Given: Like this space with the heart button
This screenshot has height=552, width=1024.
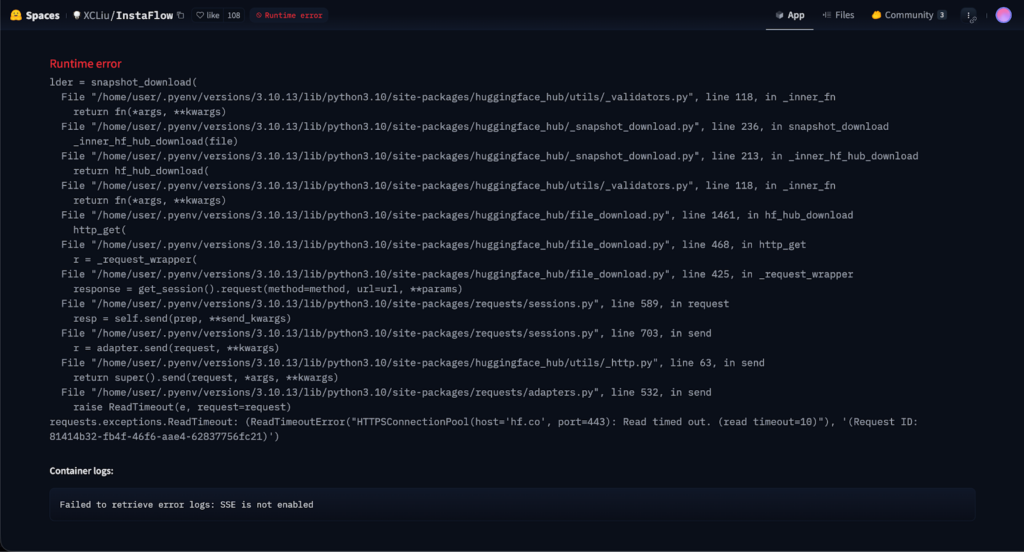Looking at the screenshot, I should tap(207, 16).
